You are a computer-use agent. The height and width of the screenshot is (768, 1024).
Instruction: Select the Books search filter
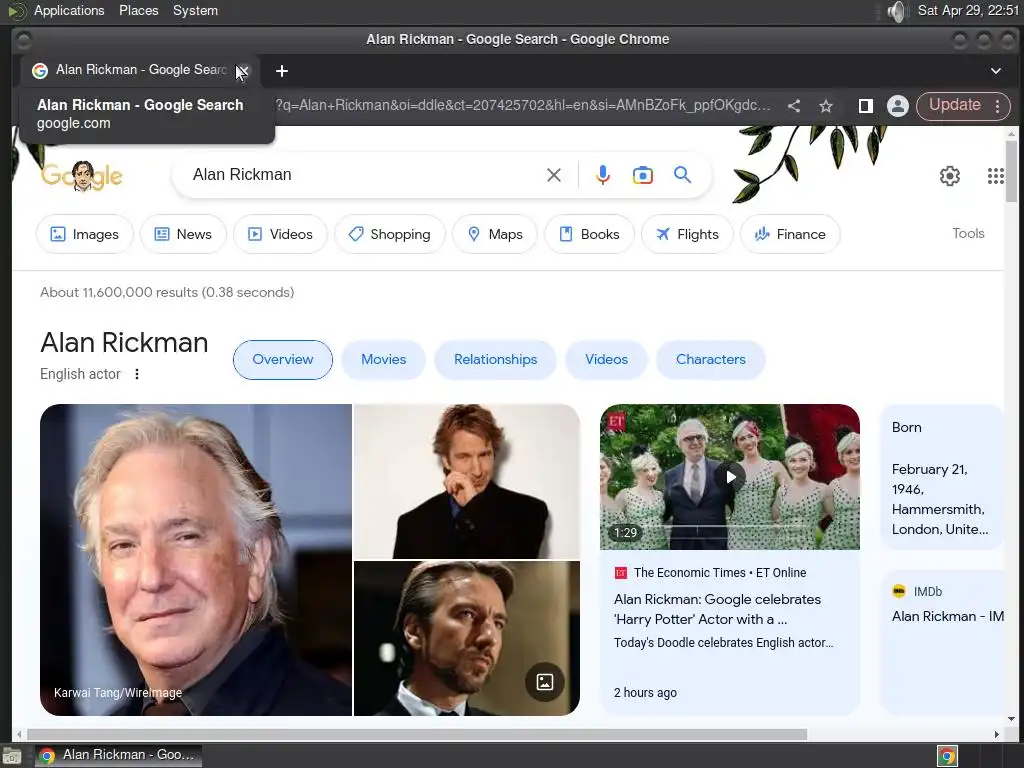(x=589, y=234)
